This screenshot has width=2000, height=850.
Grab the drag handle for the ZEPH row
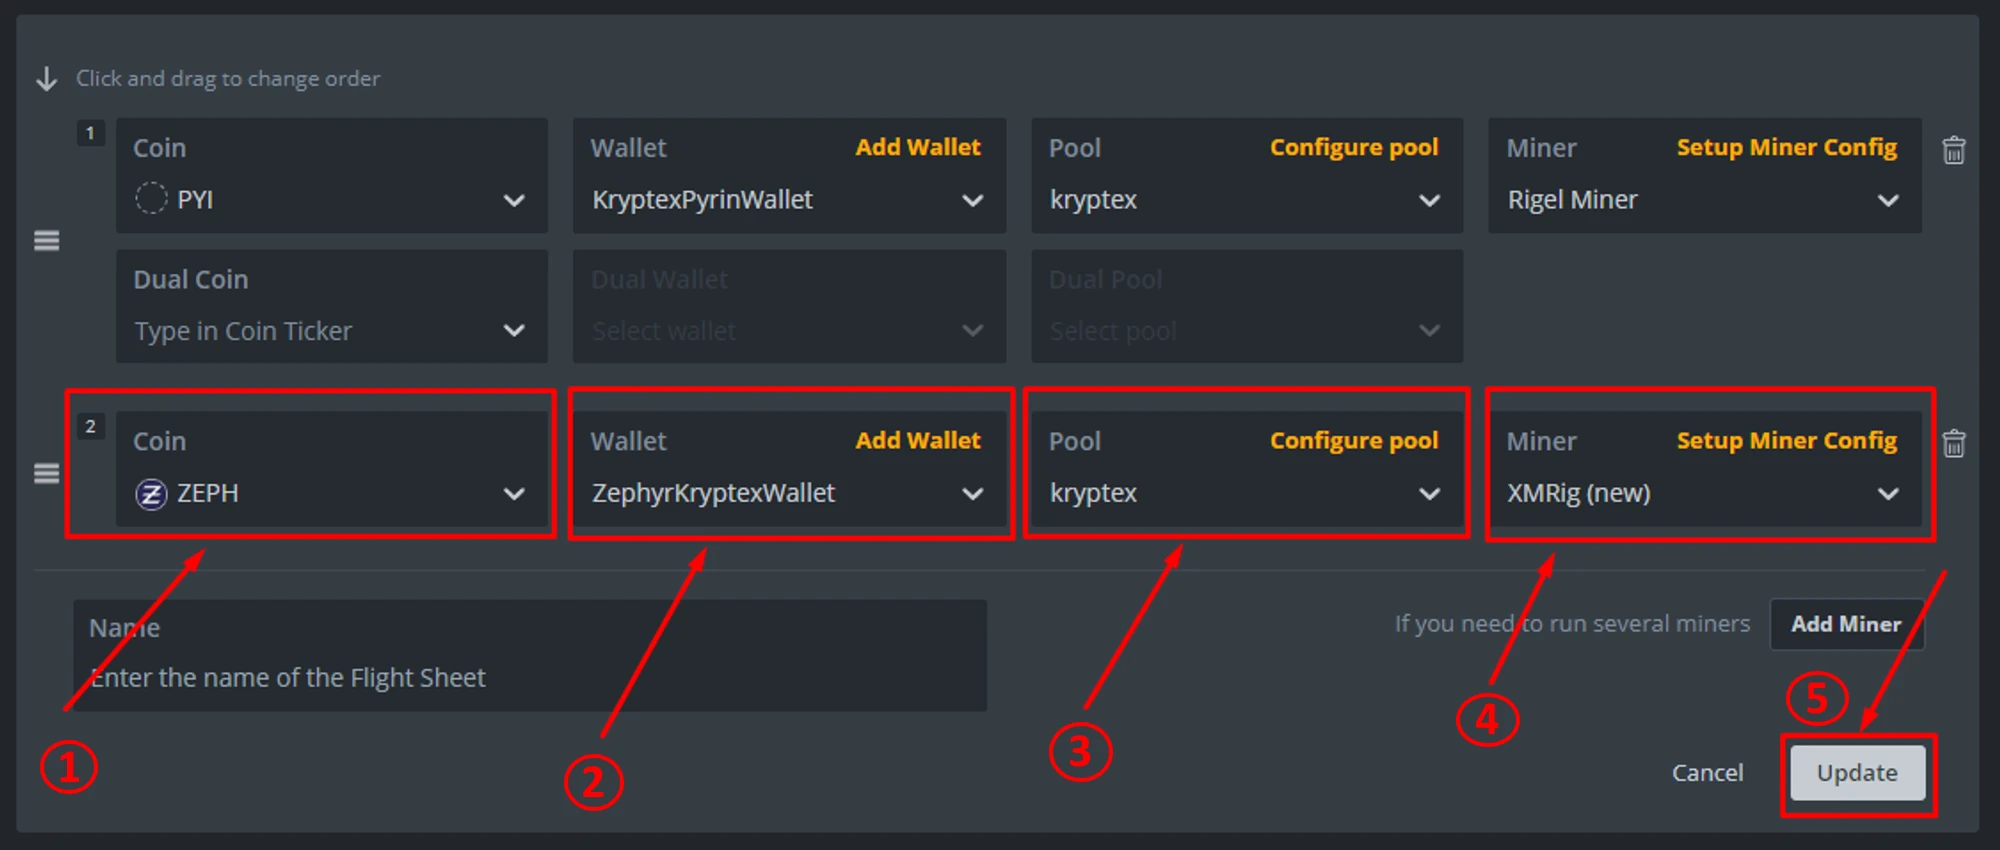tap(47, 473)
